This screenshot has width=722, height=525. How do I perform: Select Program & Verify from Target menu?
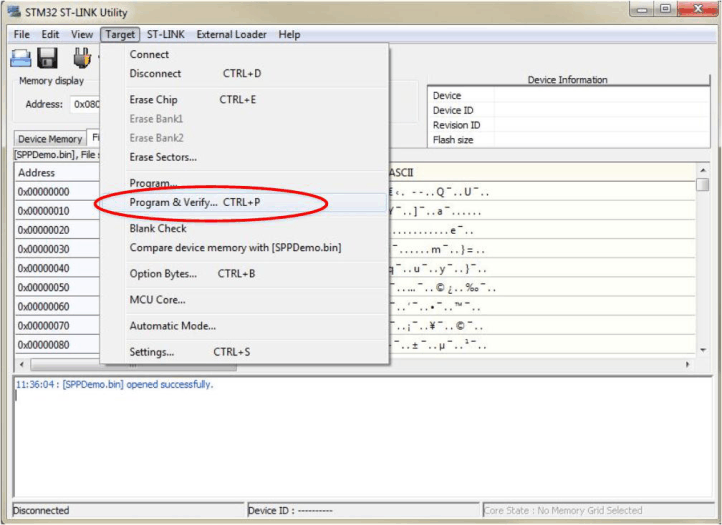tap(174, 203)
